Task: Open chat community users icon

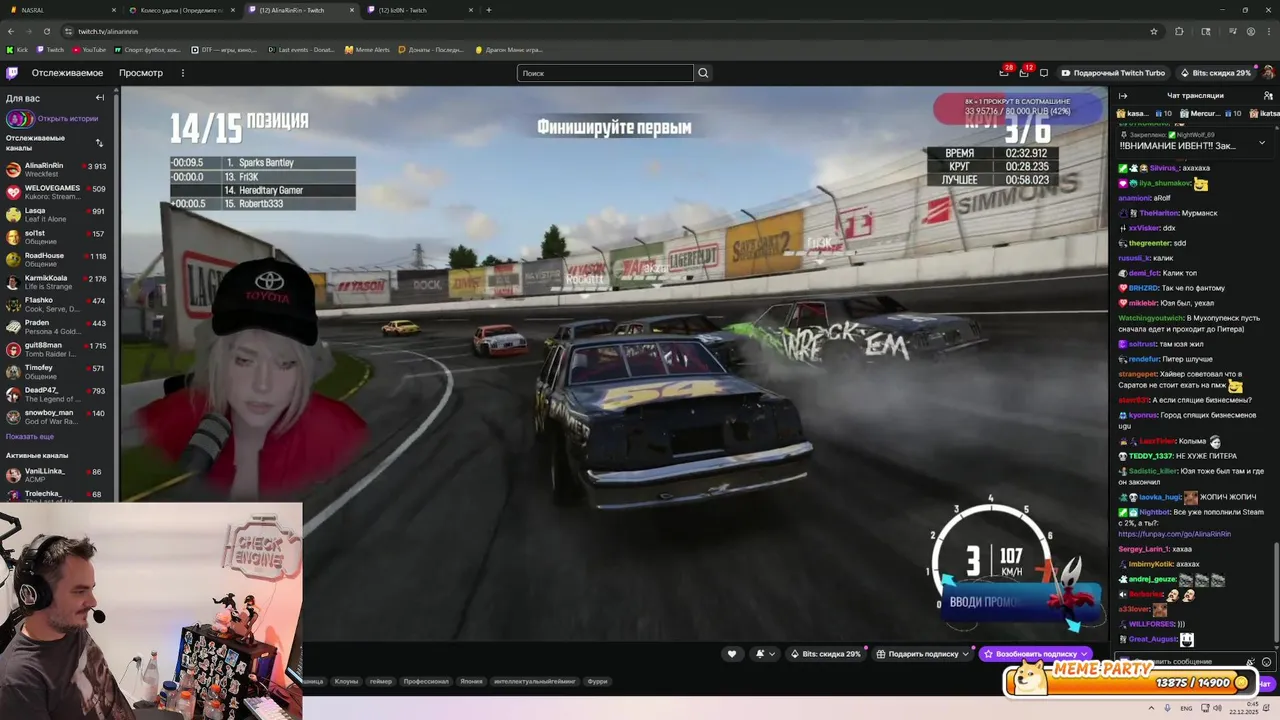Action: pos(1266,96)
